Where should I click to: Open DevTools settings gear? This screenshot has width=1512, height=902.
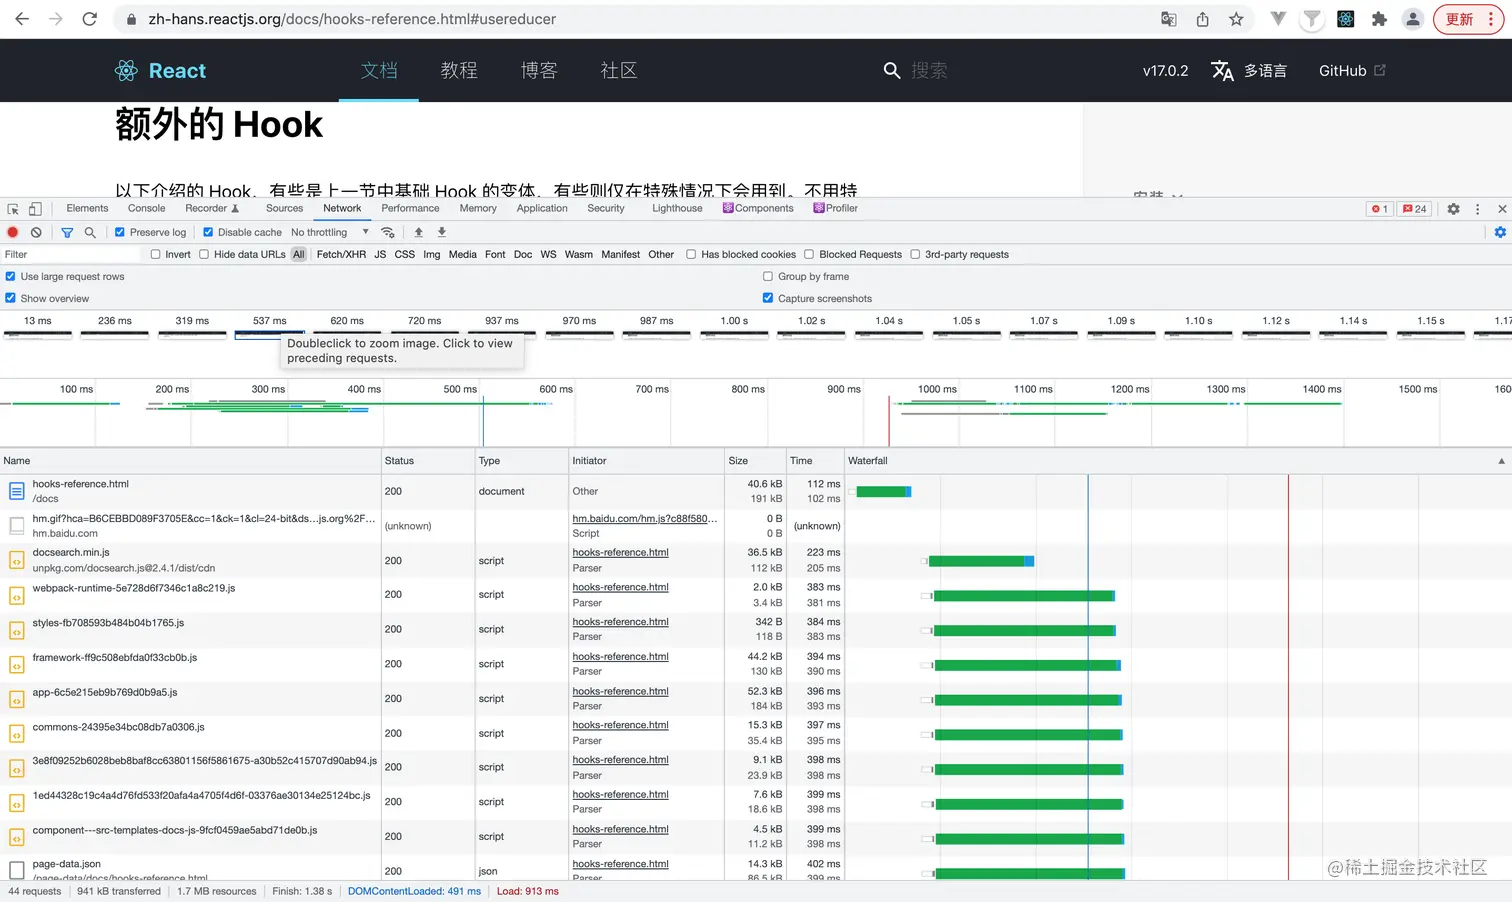click(1453, 209)
